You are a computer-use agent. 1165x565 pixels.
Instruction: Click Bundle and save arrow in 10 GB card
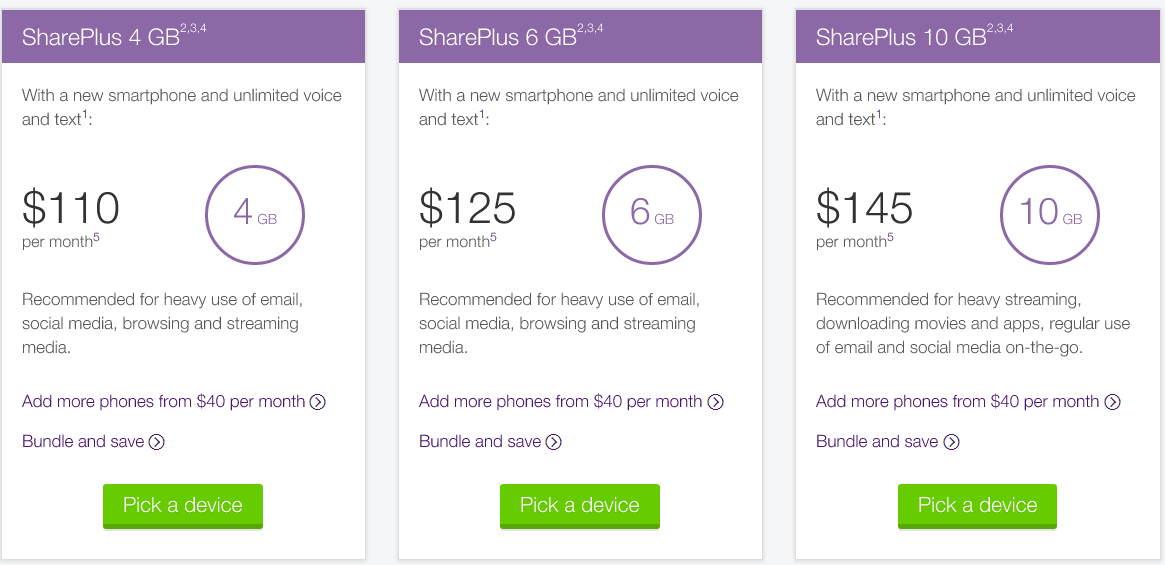[x=951, y=442]
